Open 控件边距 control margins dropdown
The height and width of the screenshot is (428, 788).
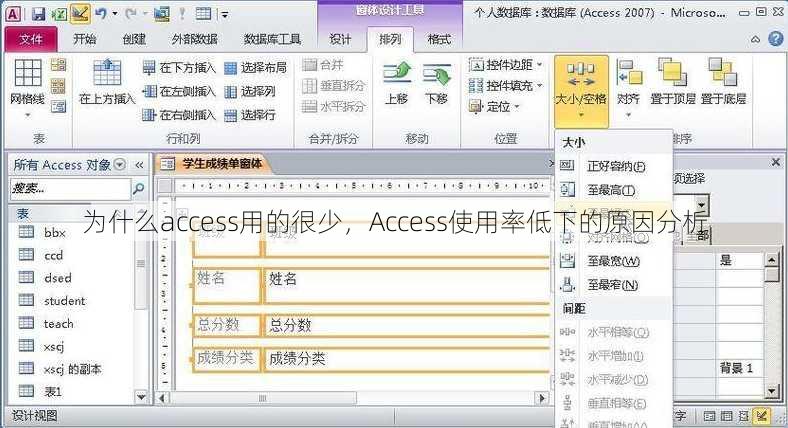(506, 65)
